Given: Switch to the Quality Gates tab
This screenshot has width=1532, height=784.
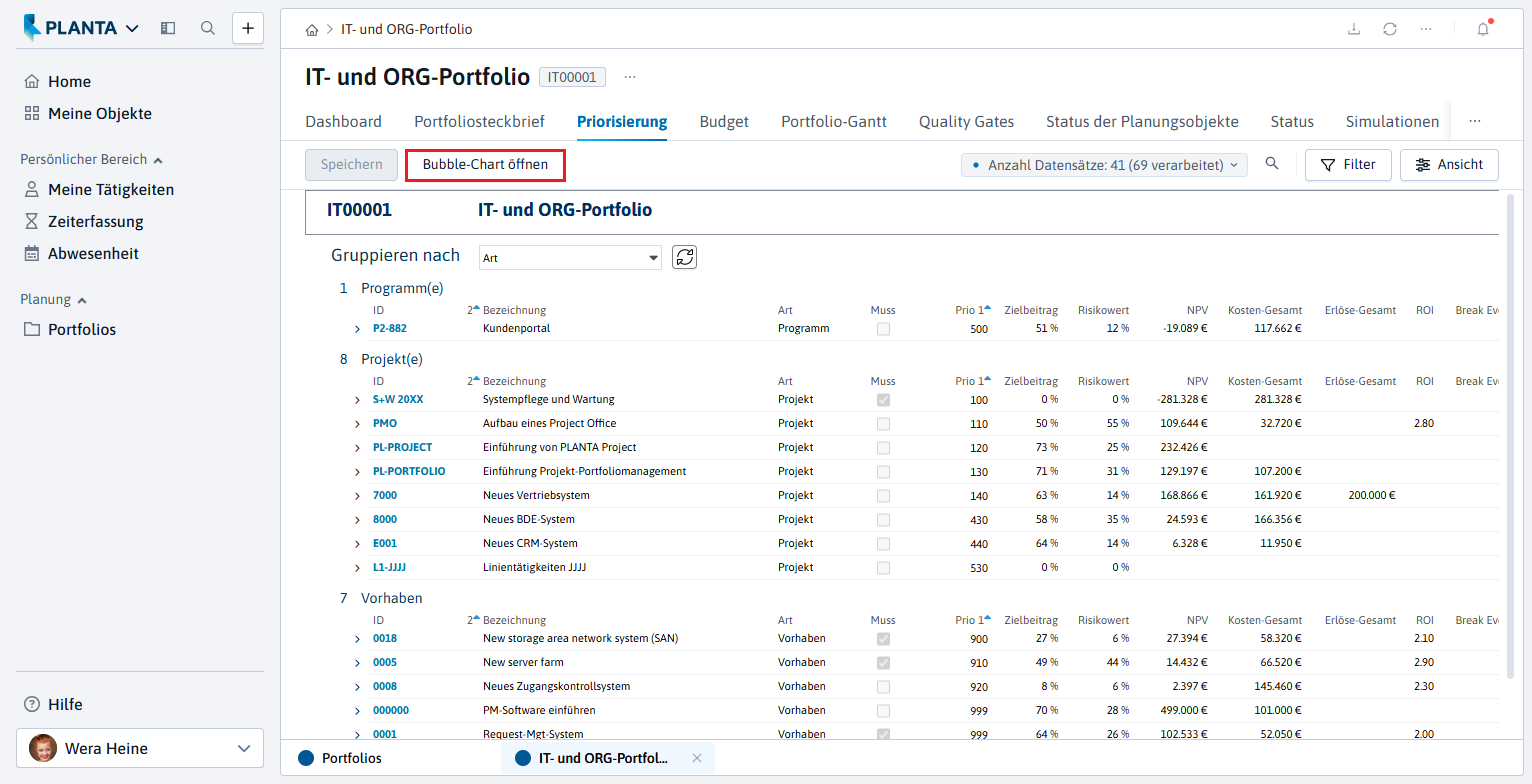Looking at the screenshot, I should tap(966, 122).
